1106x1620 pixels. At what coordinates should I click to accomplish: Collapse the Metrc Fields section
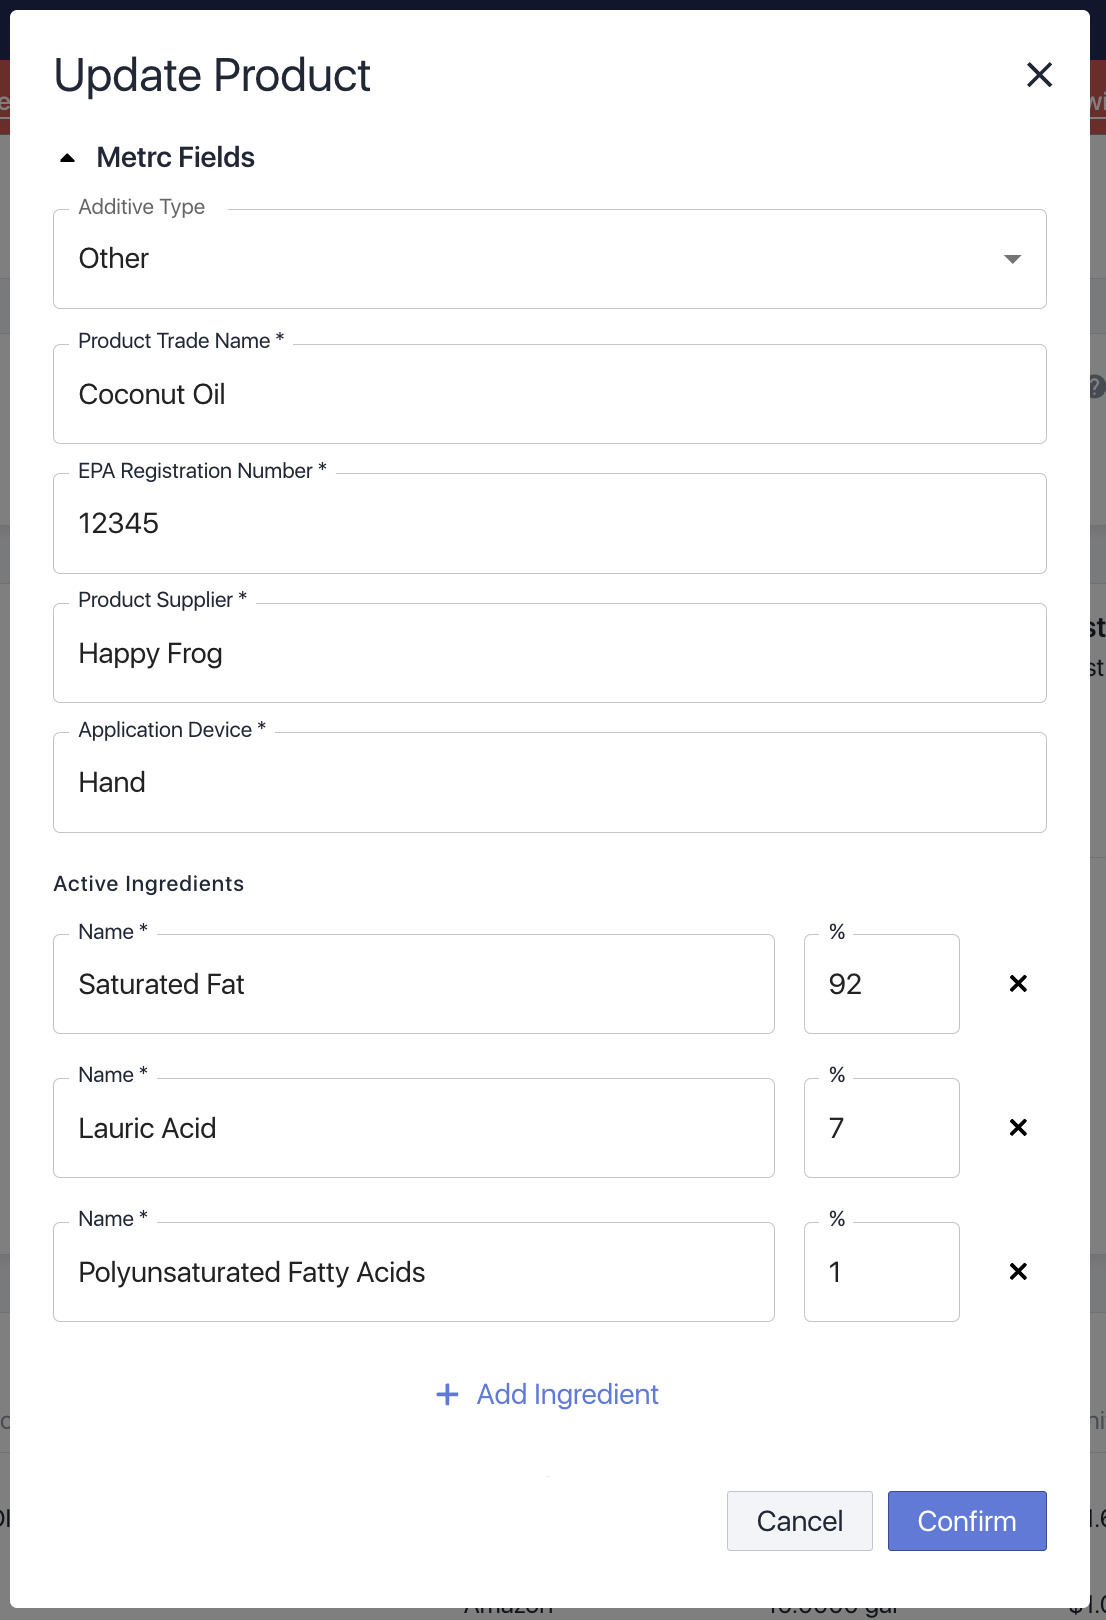tap(67, 157)
